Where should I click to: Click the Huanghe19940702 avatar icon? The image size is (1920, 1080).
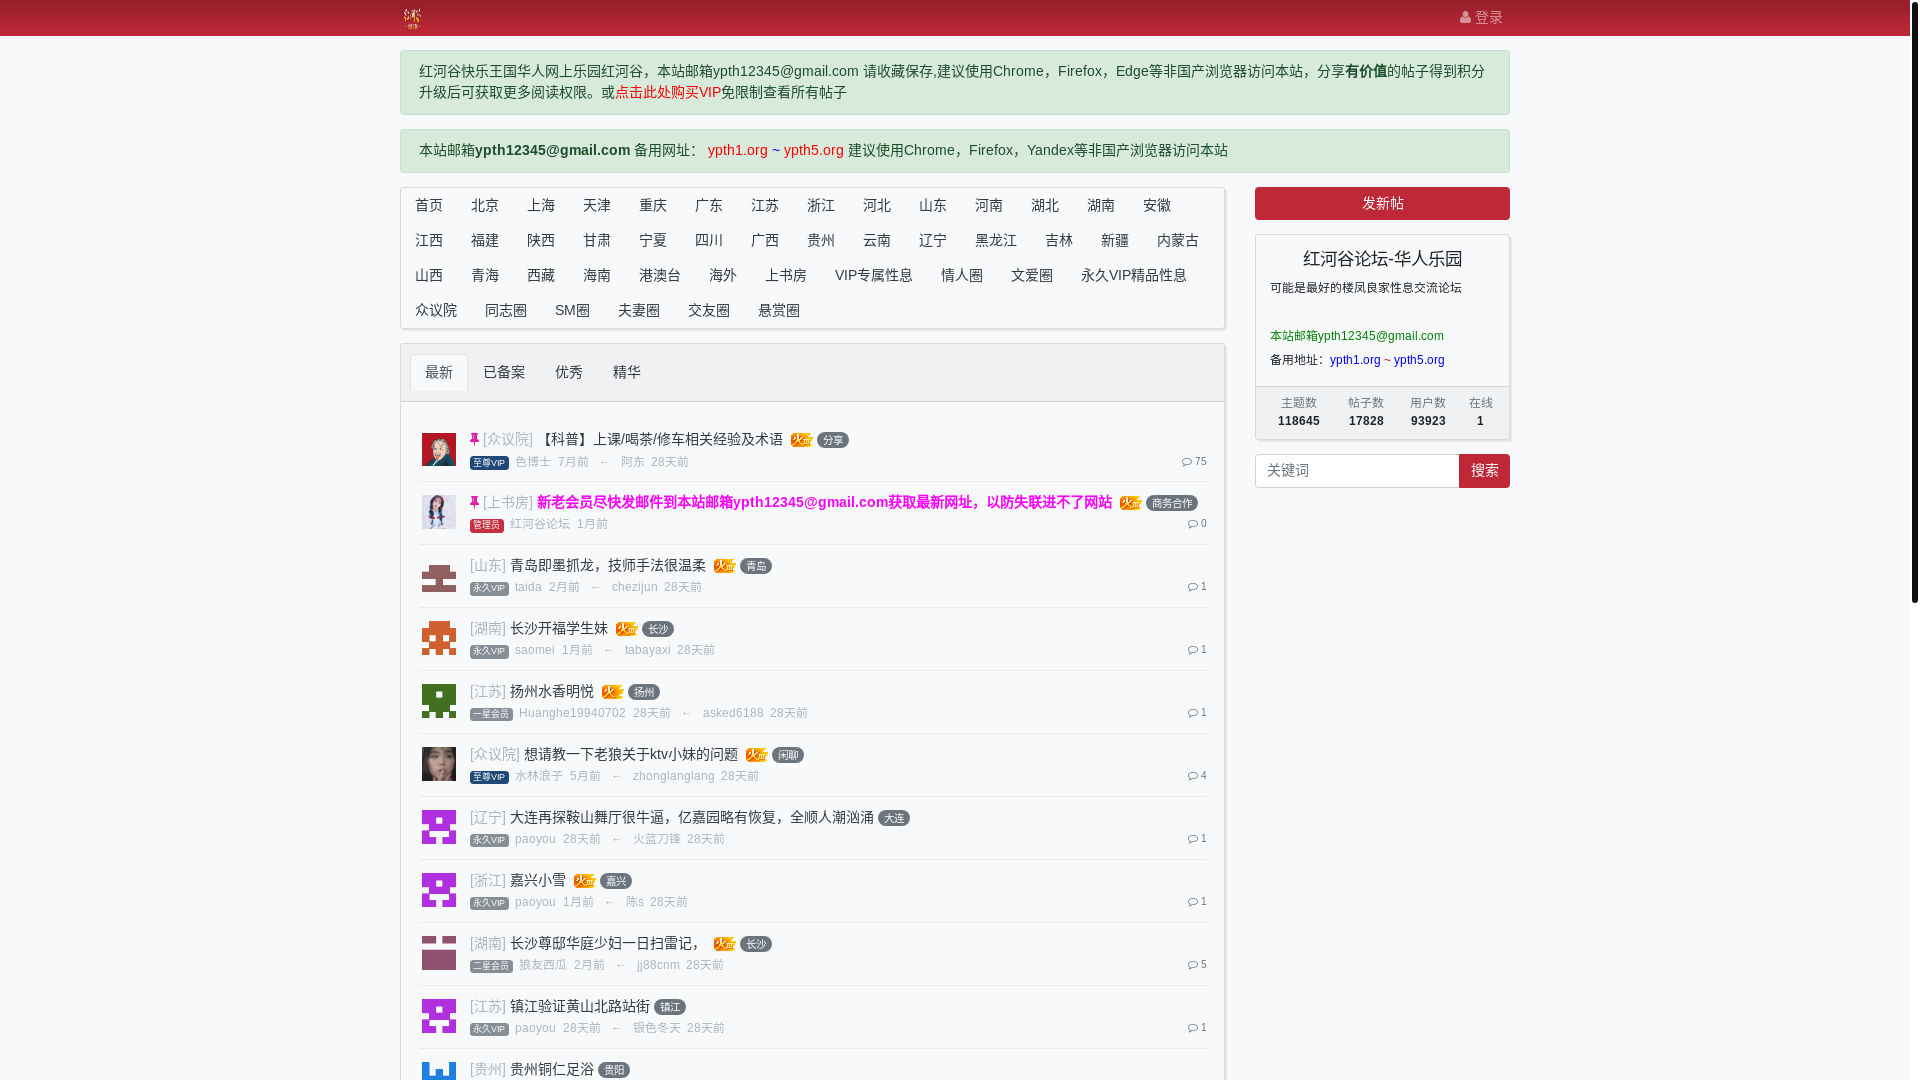point(438,701)
